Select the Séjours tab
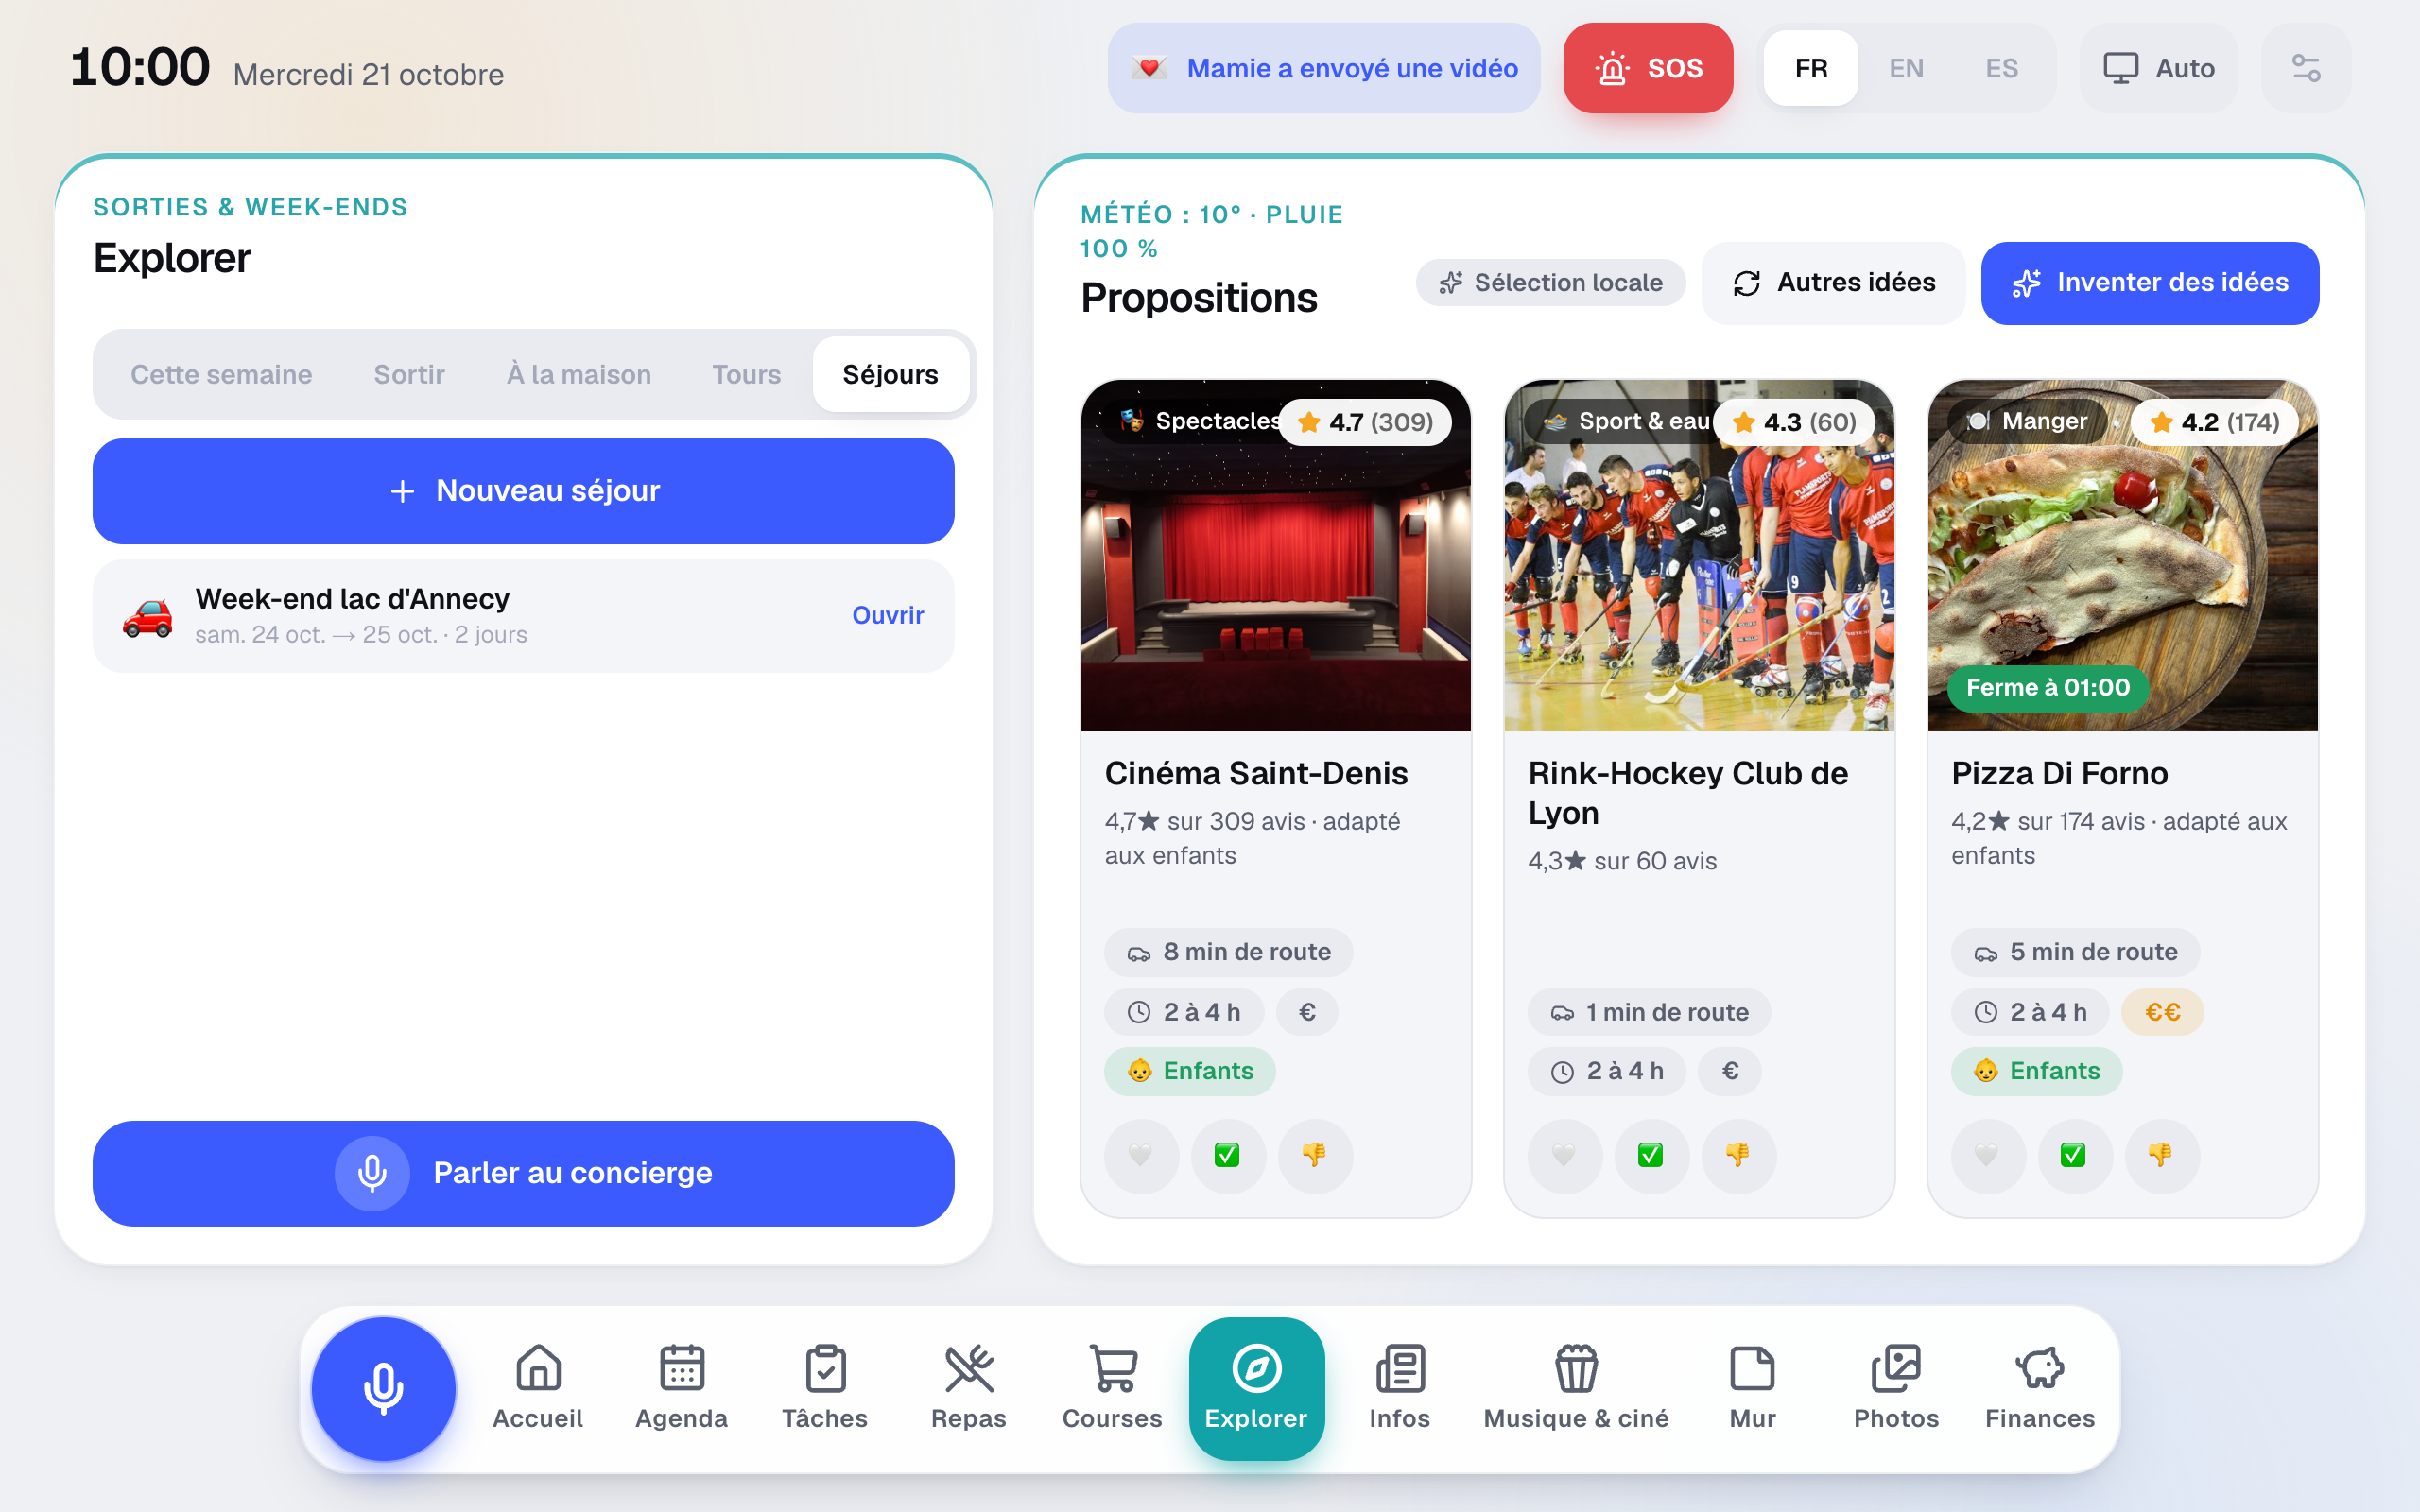This screenshot has height=1512, width=2420. pyautogui.click(x=890, y=374)
